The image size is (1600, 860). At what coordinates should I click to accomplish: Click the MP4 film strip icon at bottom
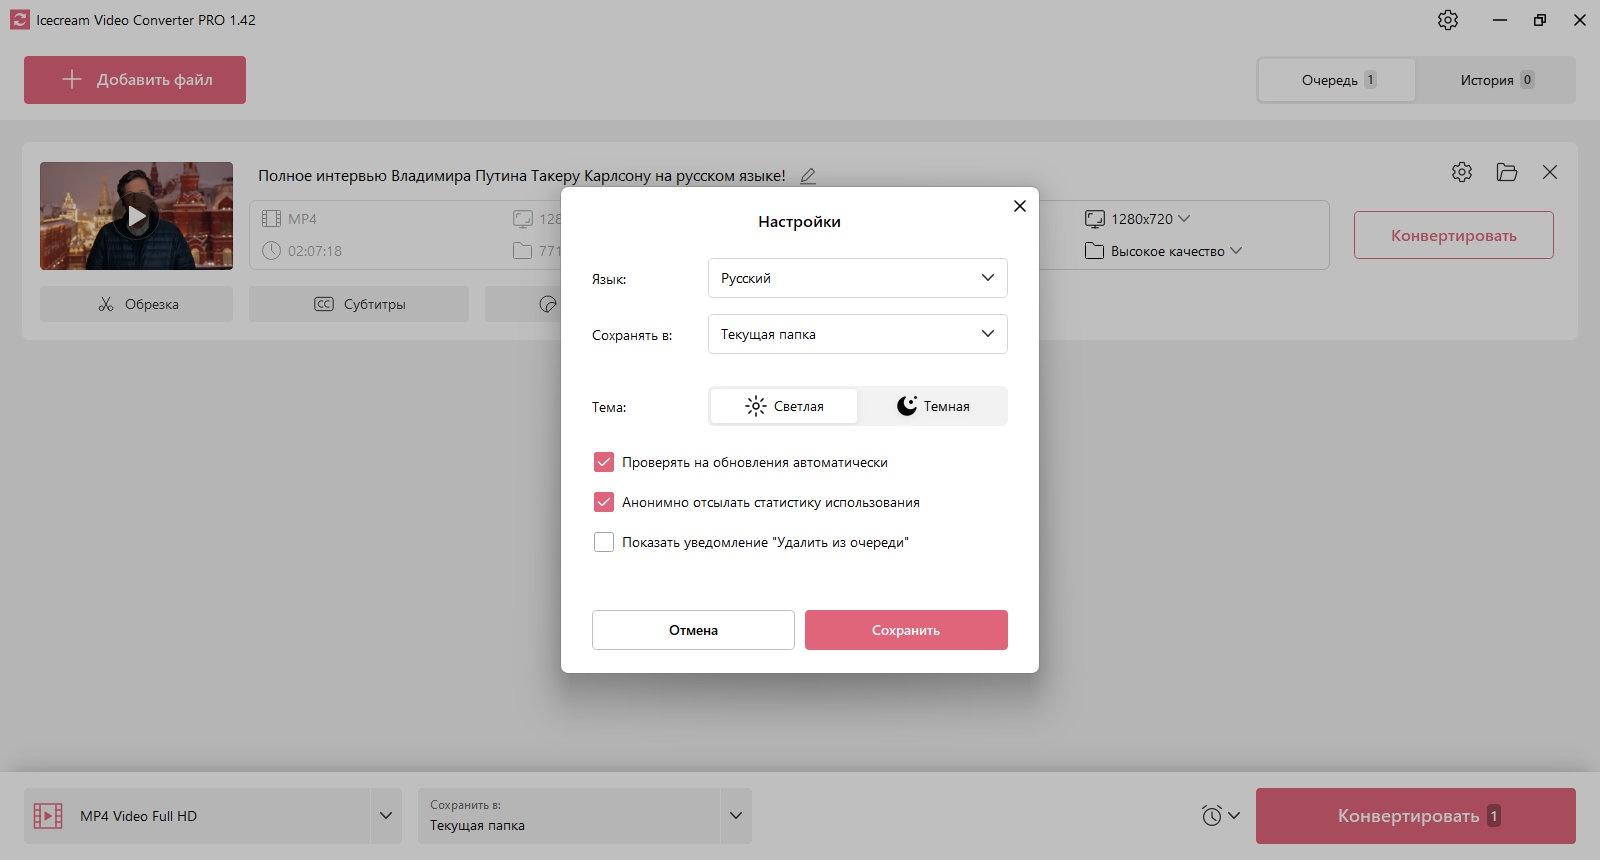click(48, 816)
